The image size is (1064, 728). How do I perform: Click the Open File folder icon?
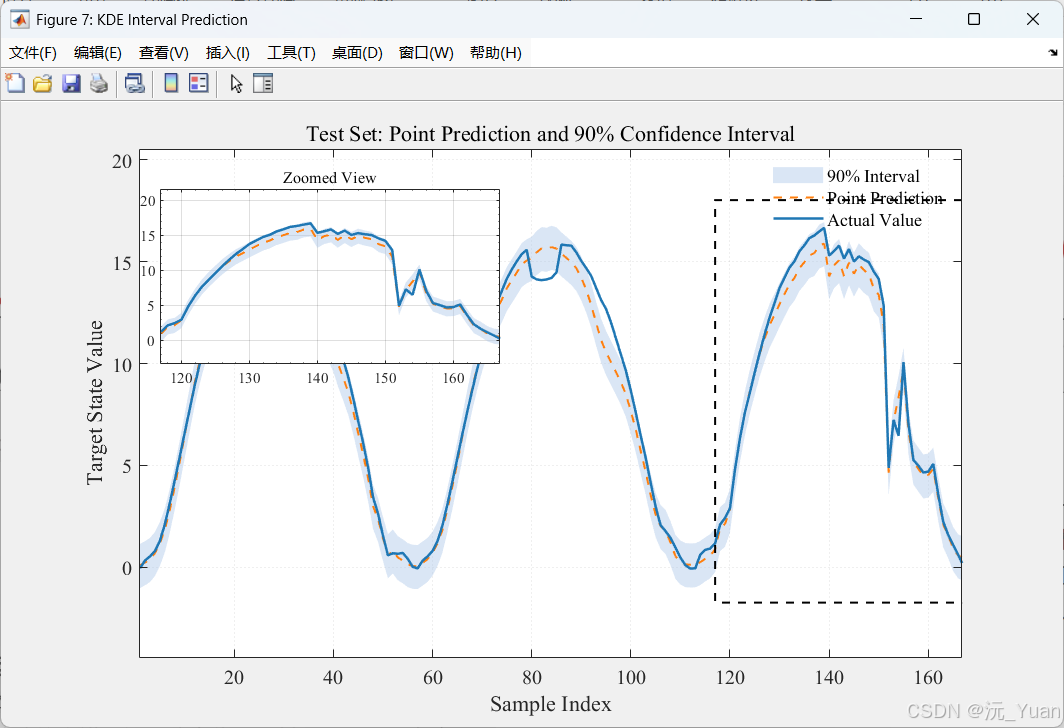coord(43,83)
